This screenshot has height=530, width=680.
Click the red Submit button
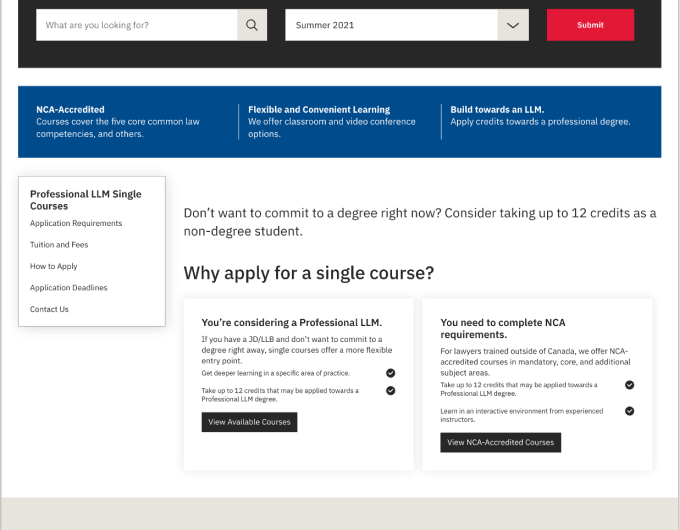coord(590,25)
